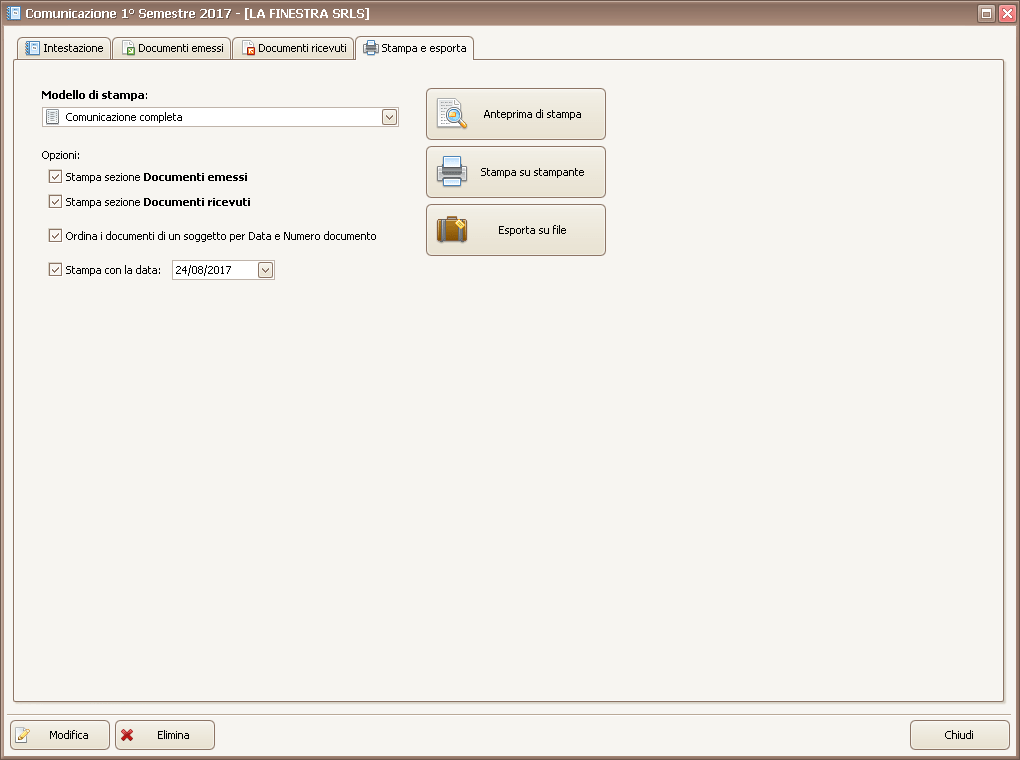Maximize the Comunicazione window
The image size is (1020, 760).
986,14
